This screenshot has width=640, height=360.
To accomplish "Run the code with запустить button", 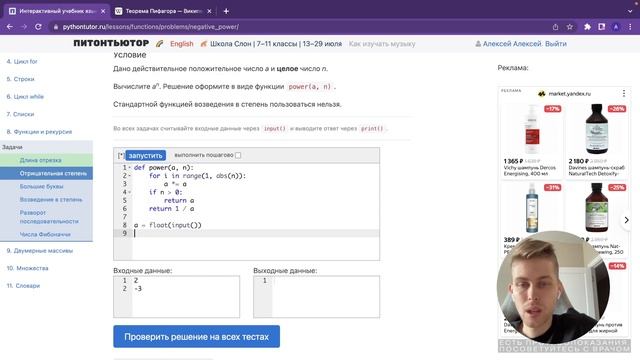I will [145, 155].
